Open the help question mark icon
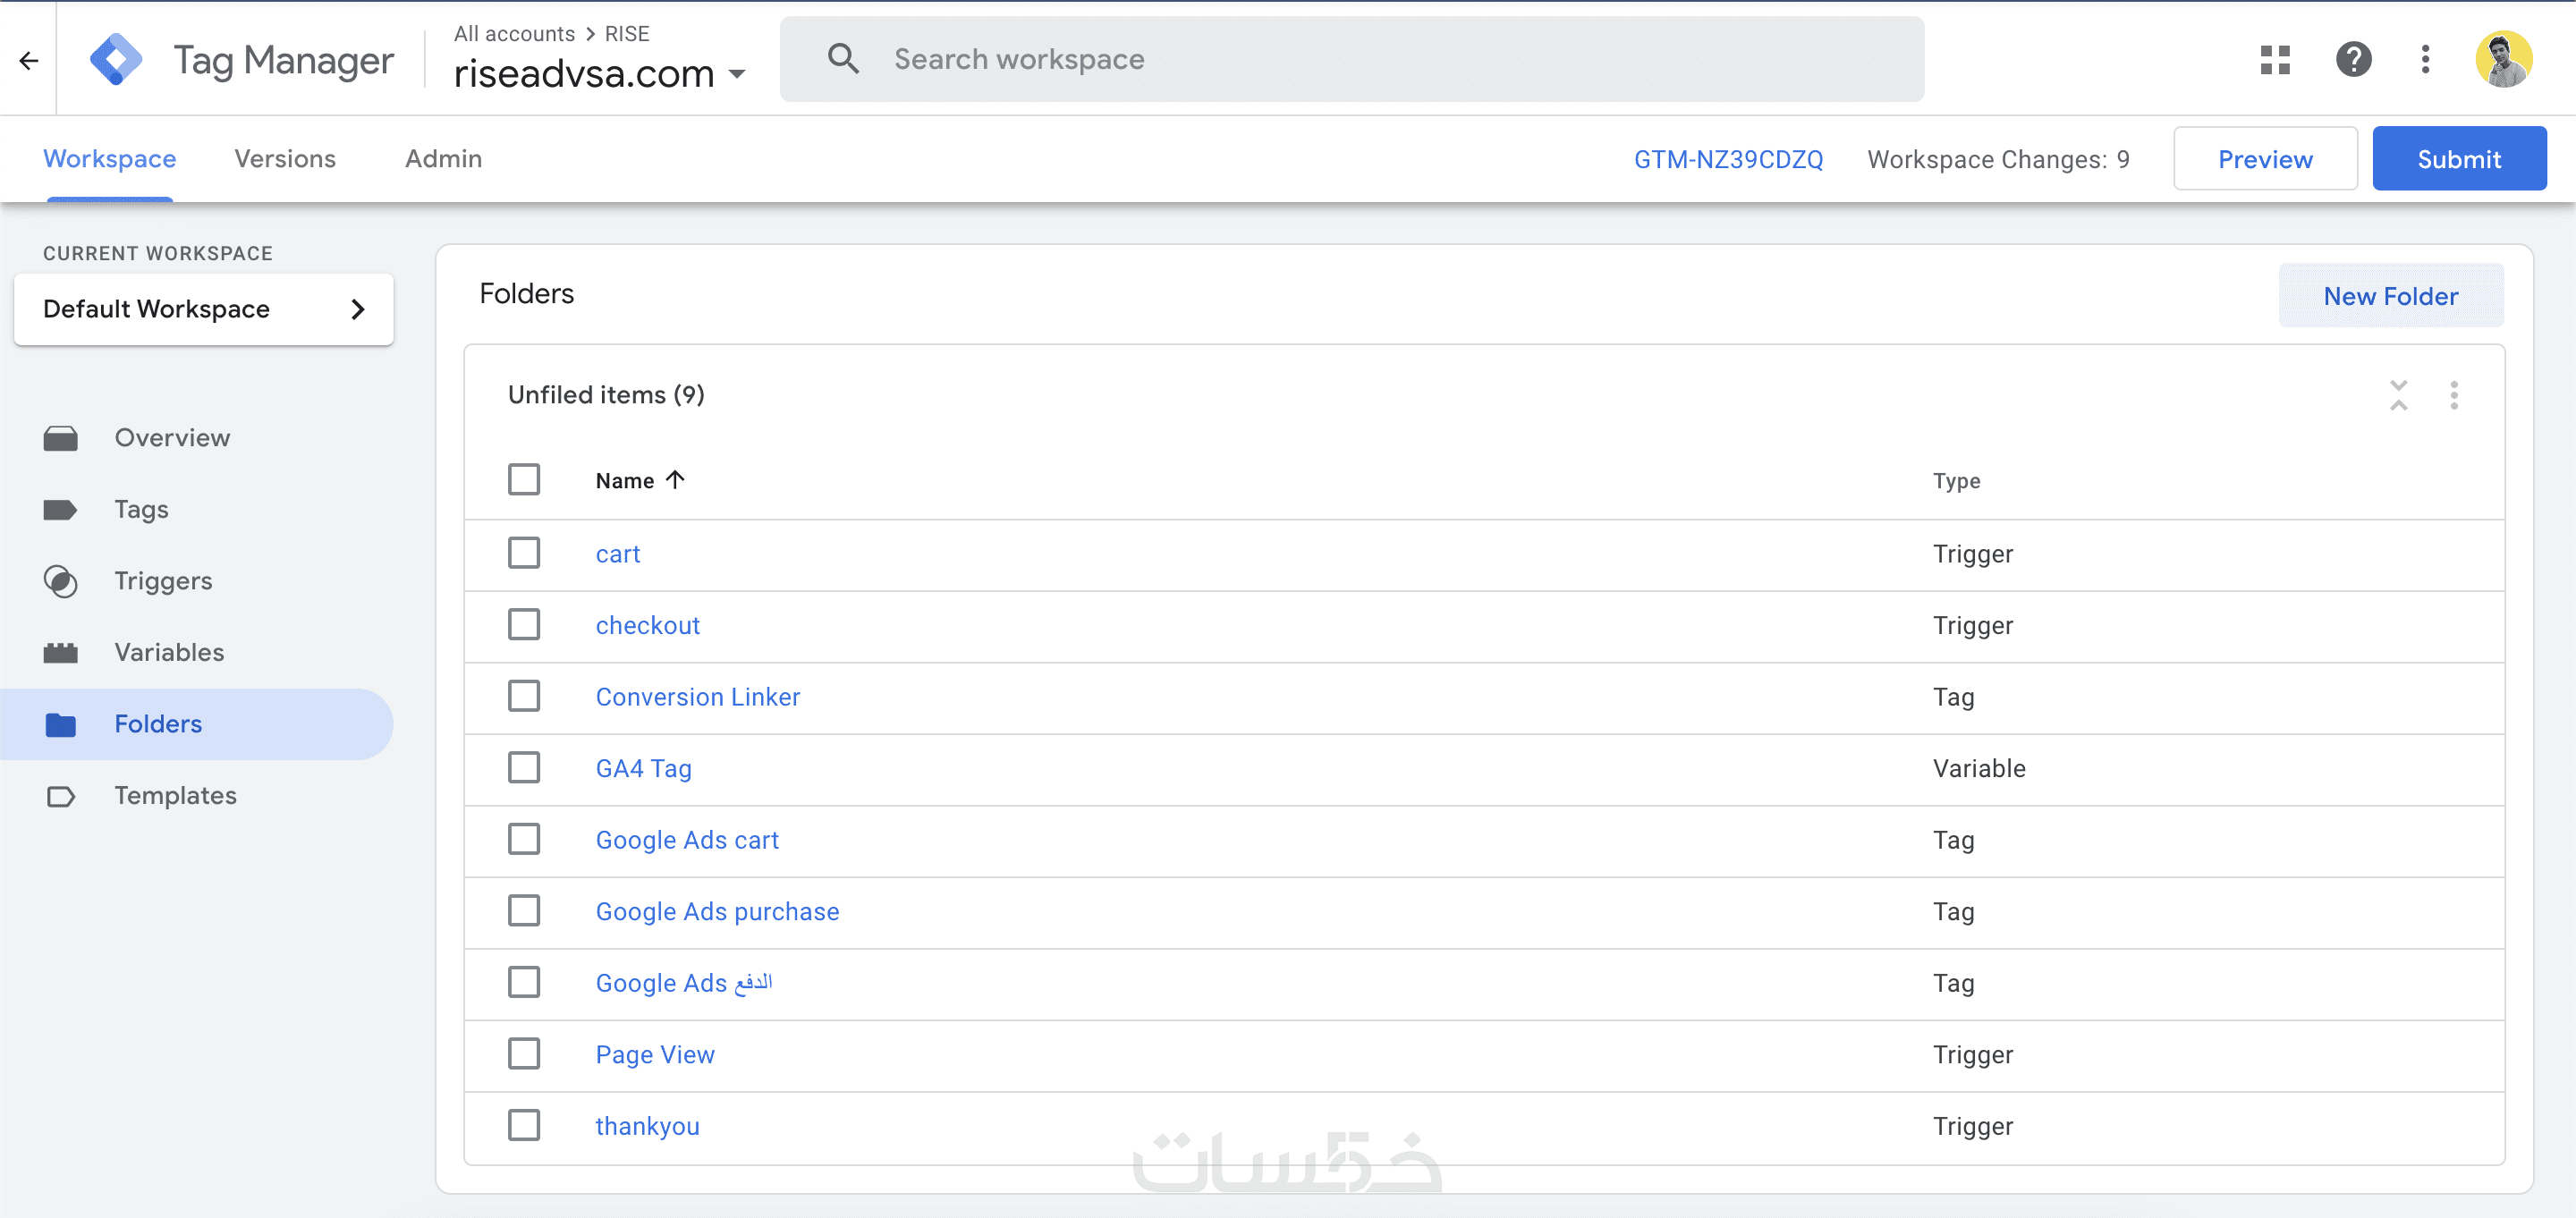 [x=2353, y=60]
